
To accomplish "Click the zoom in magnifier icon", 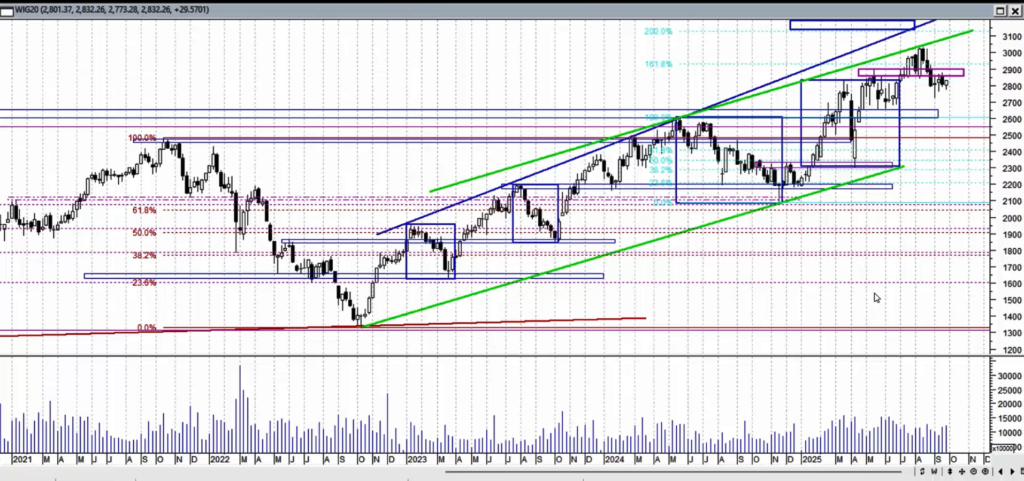I will point(985,471).
